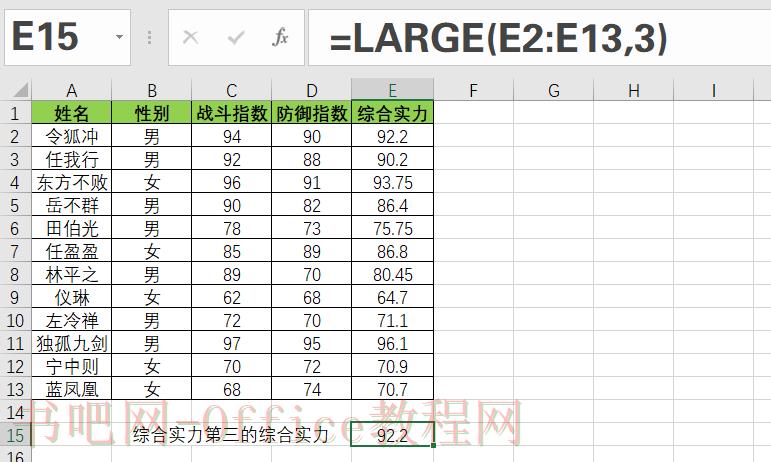This screenshot has width=771, height=462.
Task: Select name cell 林平之
Action: (x=72, y=274)
